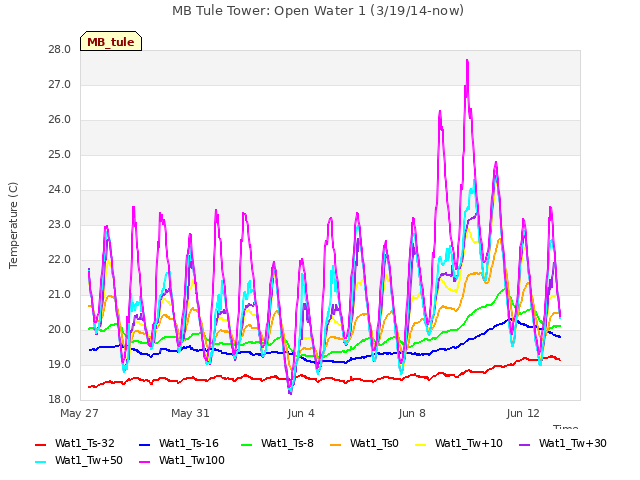Click the 24.0 y-axis tick label
Image resolution: width=640 pixels, height=480 pixels.
(x=60, y=190)
